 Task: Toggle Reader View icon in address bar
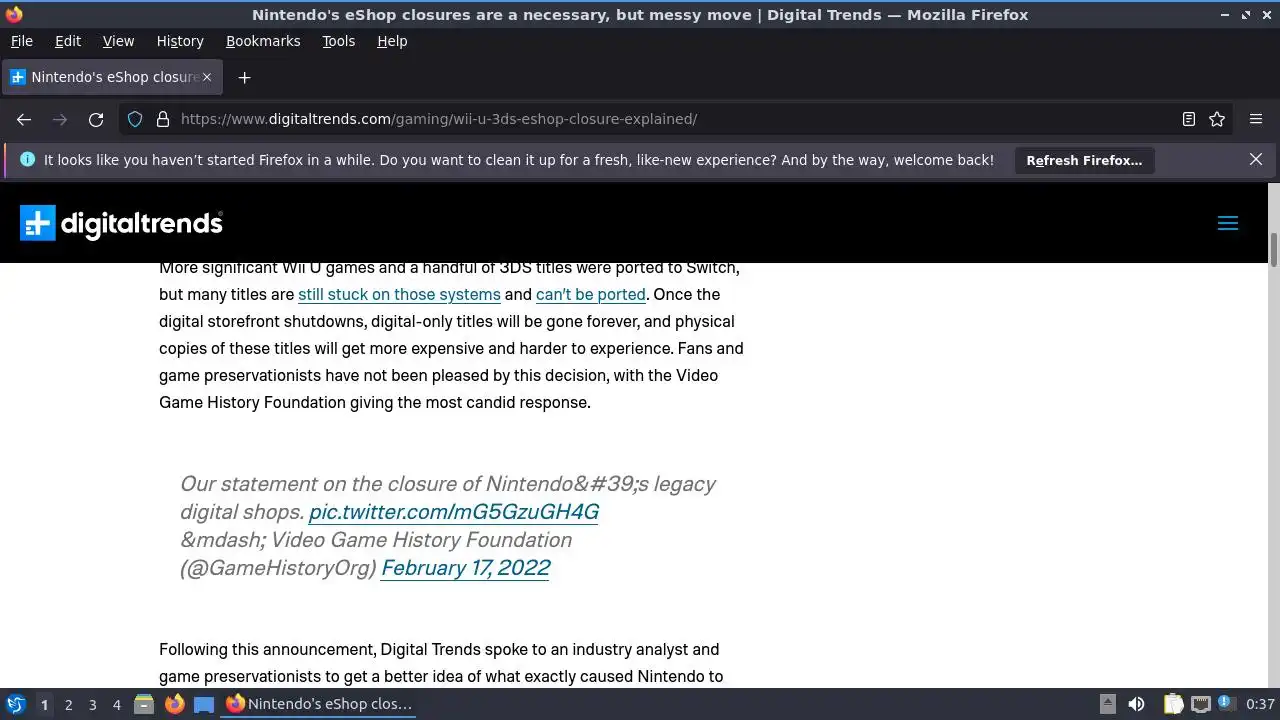click(x=1189, y=119)
